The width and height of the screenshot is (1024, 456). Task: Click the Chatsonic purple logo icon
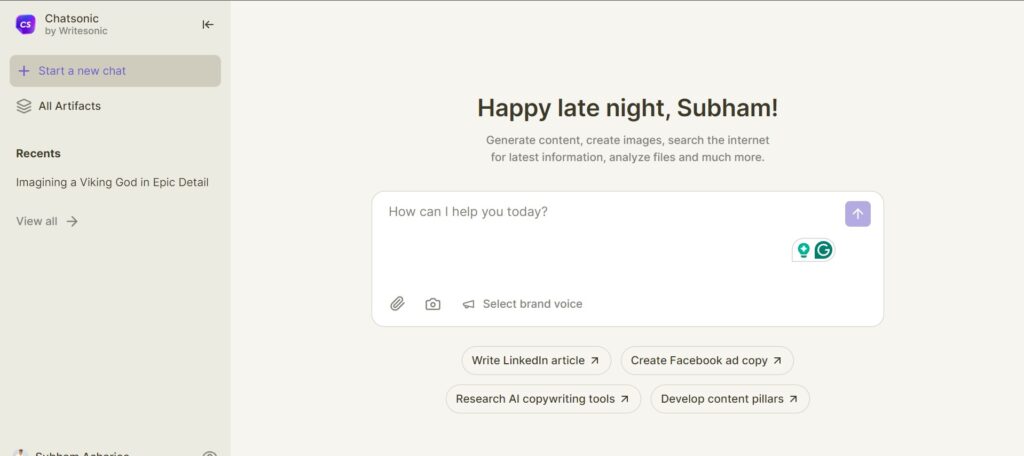coord(25,24)
